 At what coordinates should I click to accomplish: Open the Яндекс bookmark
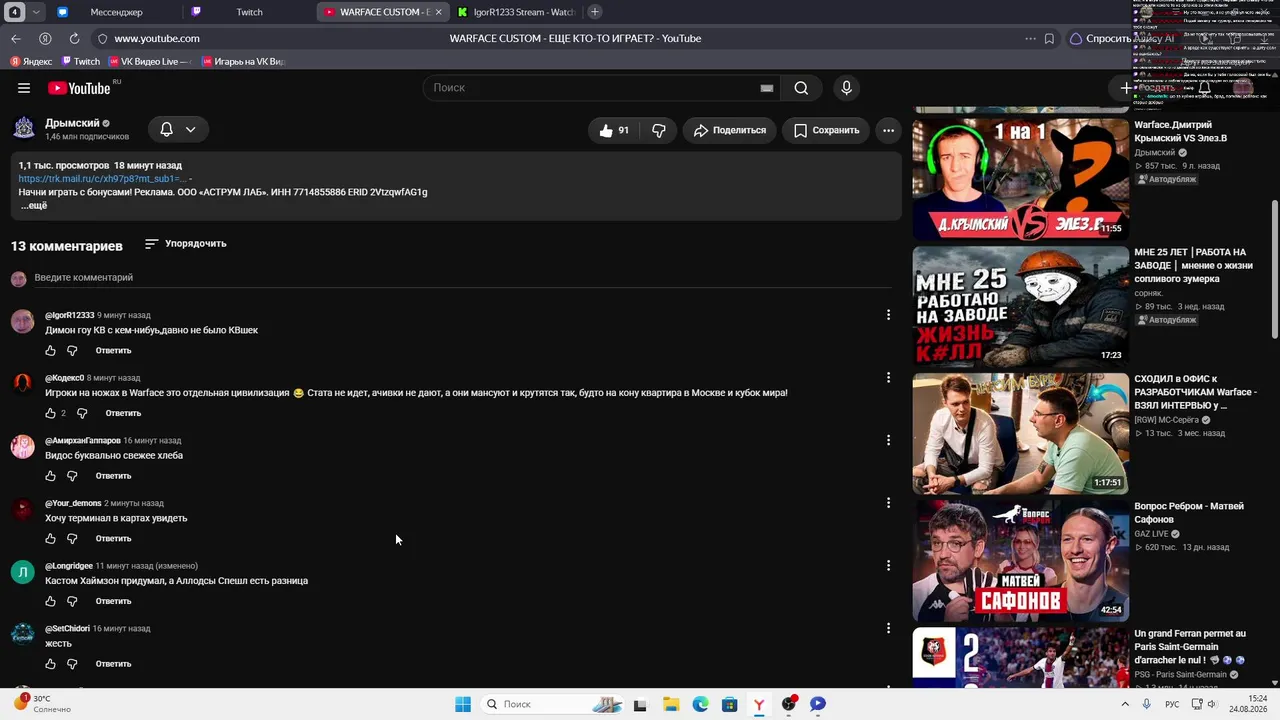pos(30,62)
